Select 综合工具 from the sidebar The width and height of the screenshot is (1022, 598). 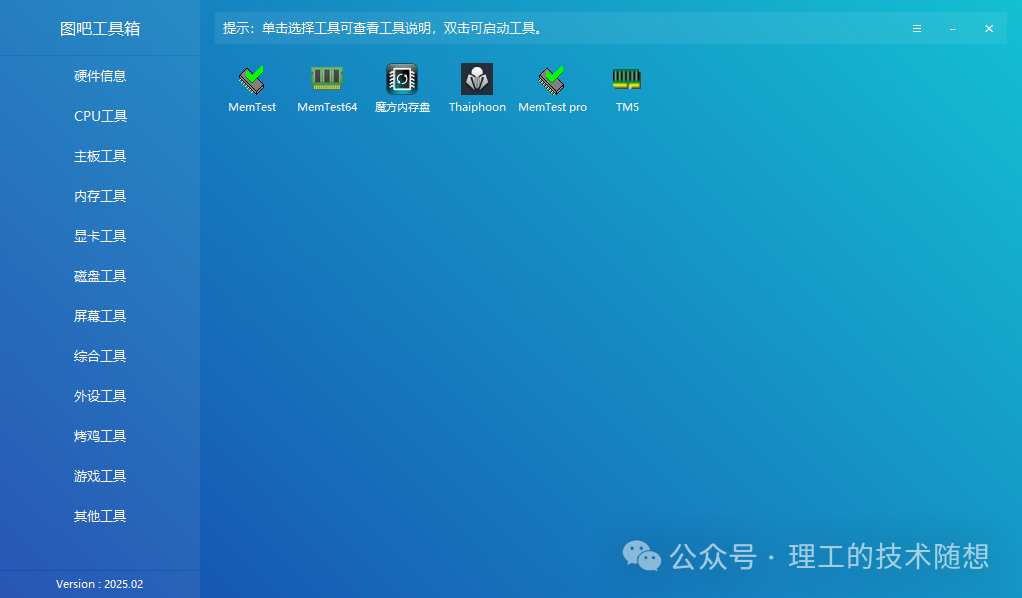tap(99, 356)
